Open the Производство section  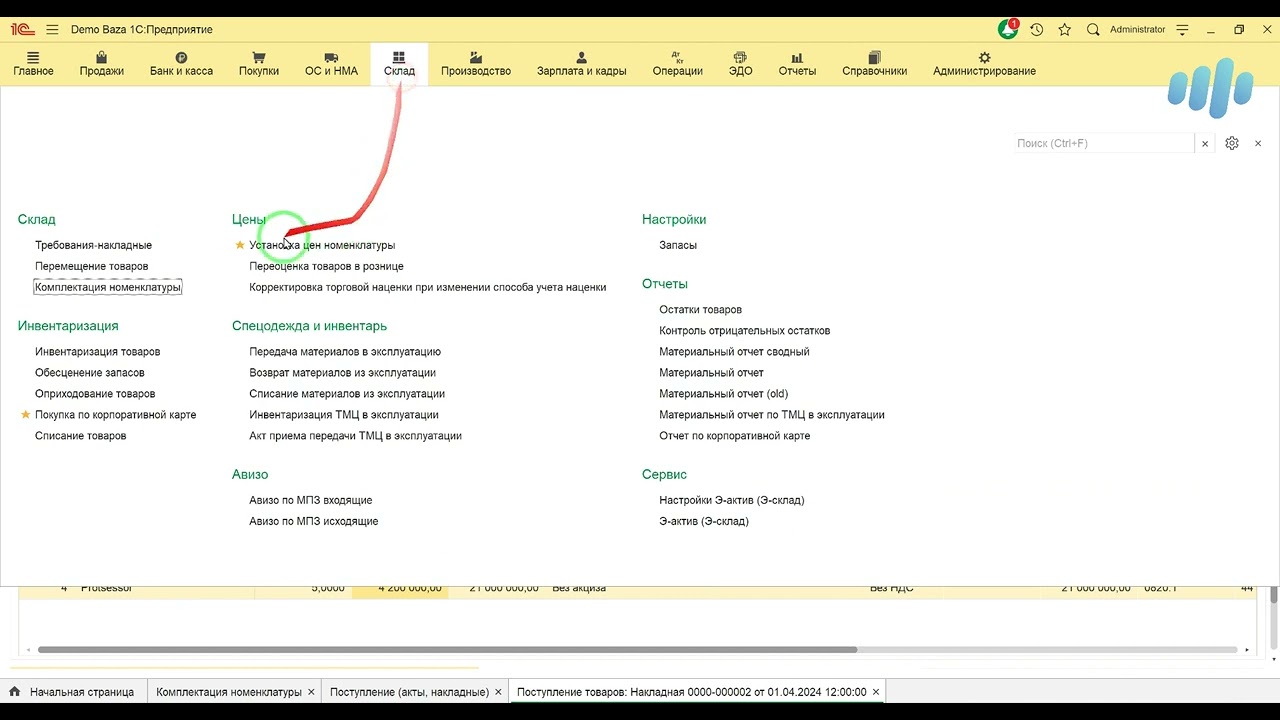[476, 64]
